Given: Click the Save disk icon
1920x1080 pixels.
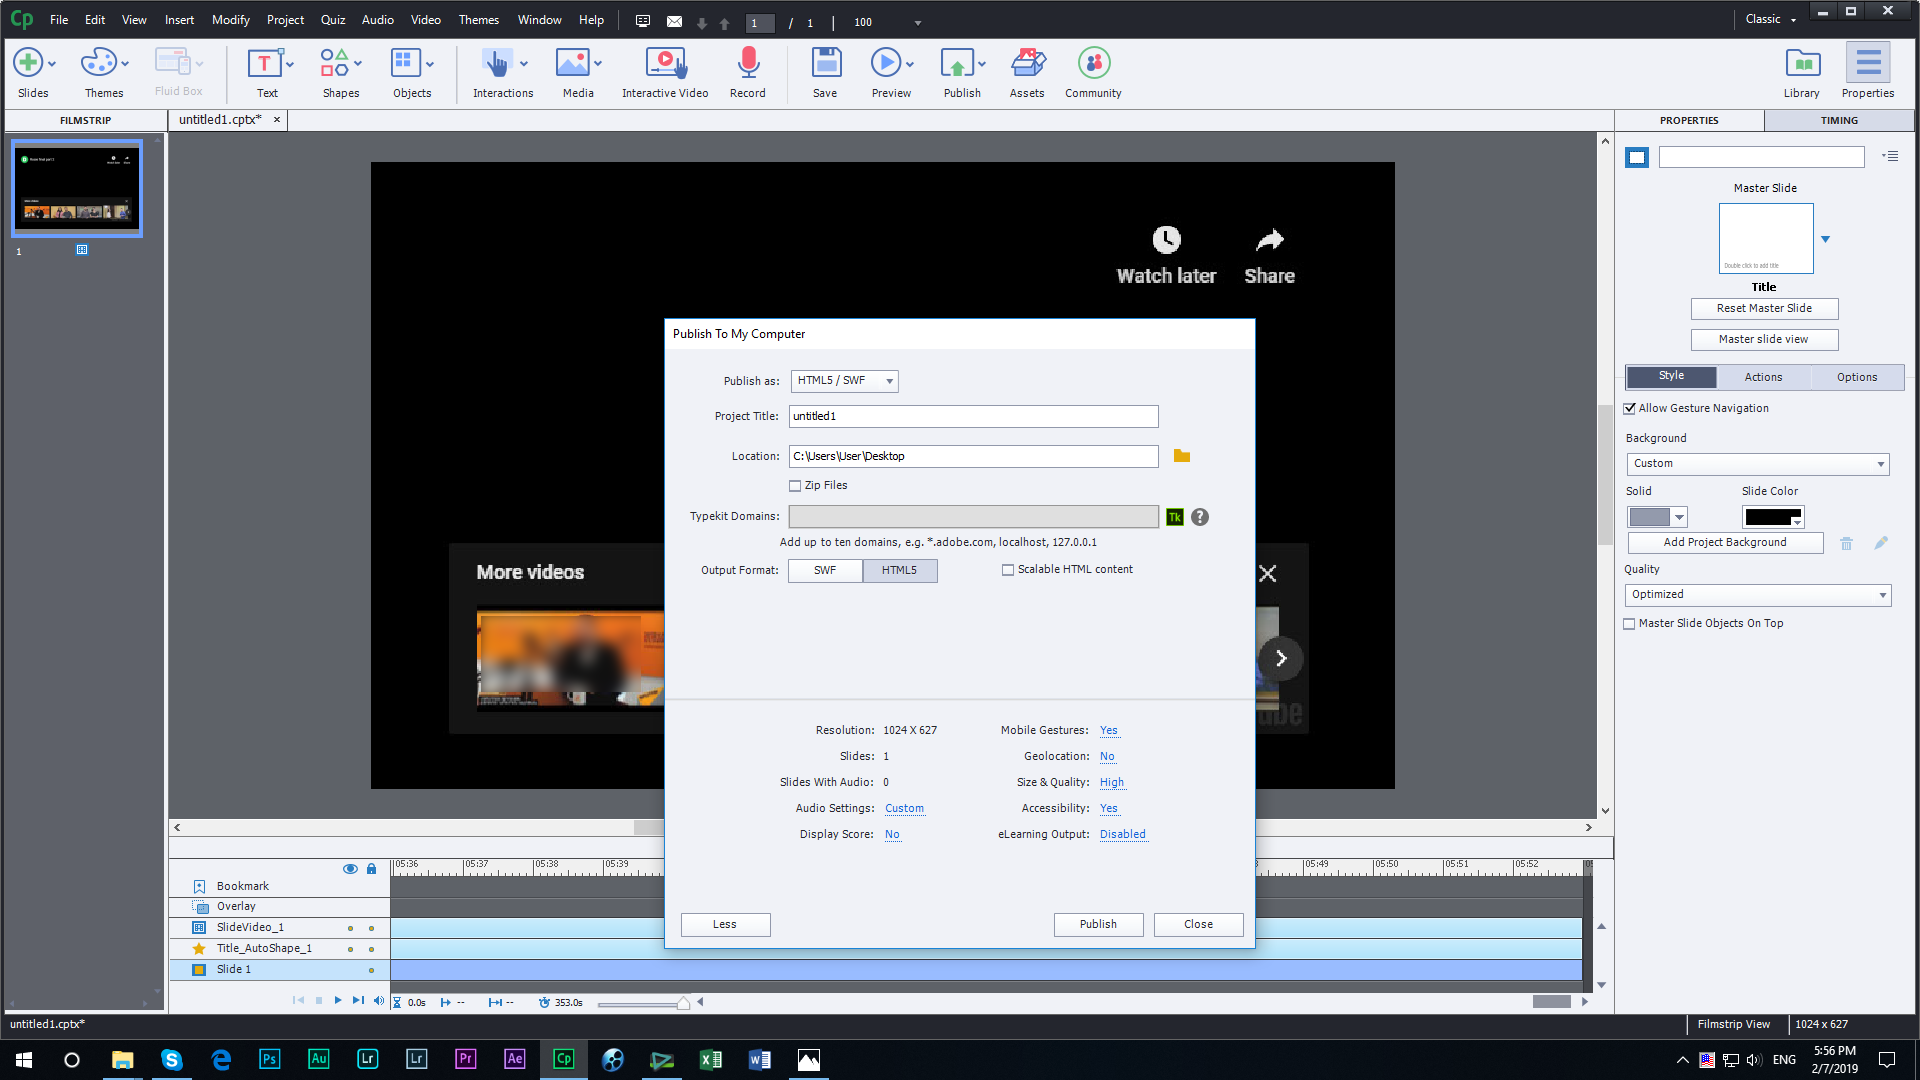Looking at the screenshot, I should coord(826,63).
